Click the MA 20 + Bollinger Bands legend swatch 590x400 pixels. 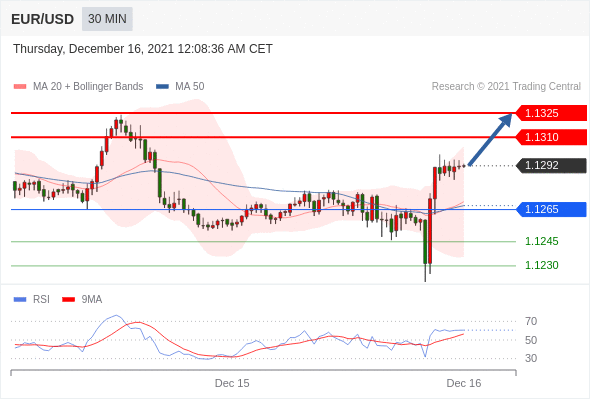(x=20, y=87)
